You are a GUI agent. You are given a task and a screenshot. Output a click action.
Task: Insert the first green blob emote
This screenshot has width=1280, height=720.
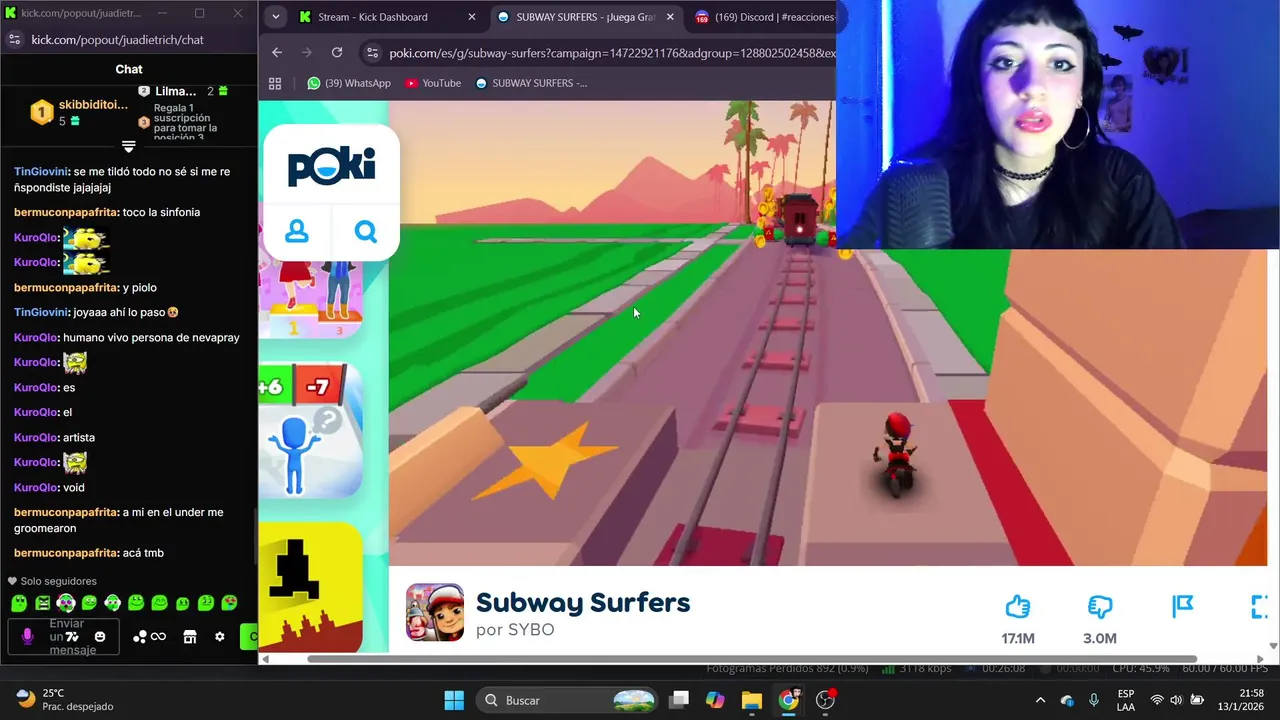[19, 603]
